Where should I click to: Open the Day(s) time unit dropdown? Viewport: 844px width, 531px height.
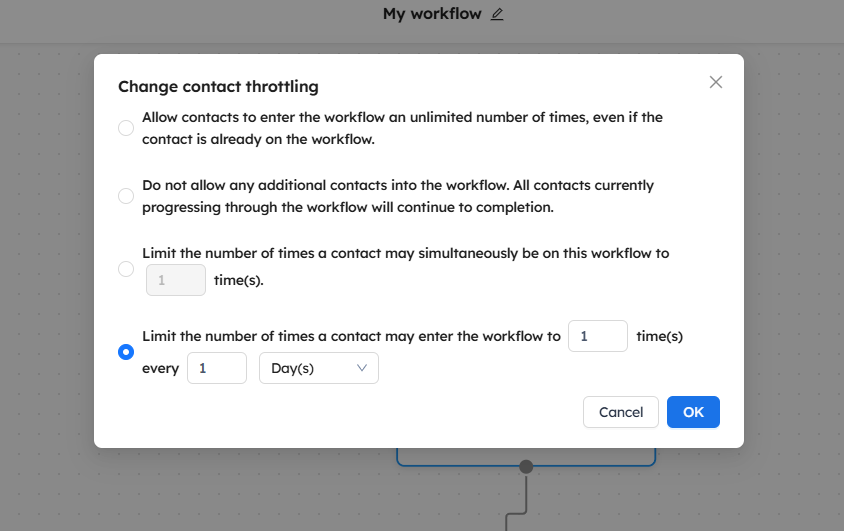click(318, 368)
